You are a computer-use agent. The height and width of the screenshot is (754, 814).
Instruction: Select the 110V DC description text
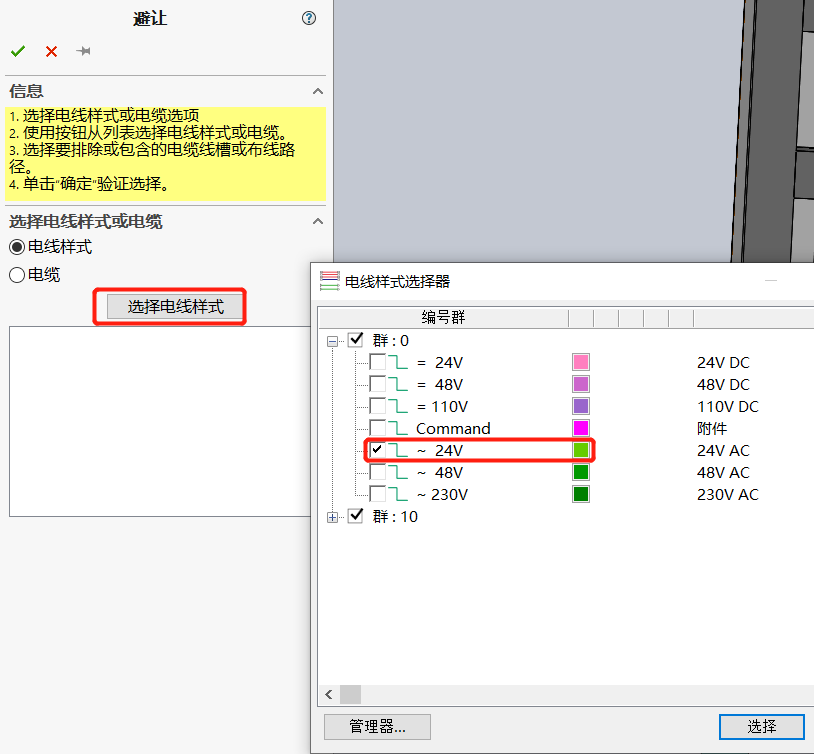727,407
